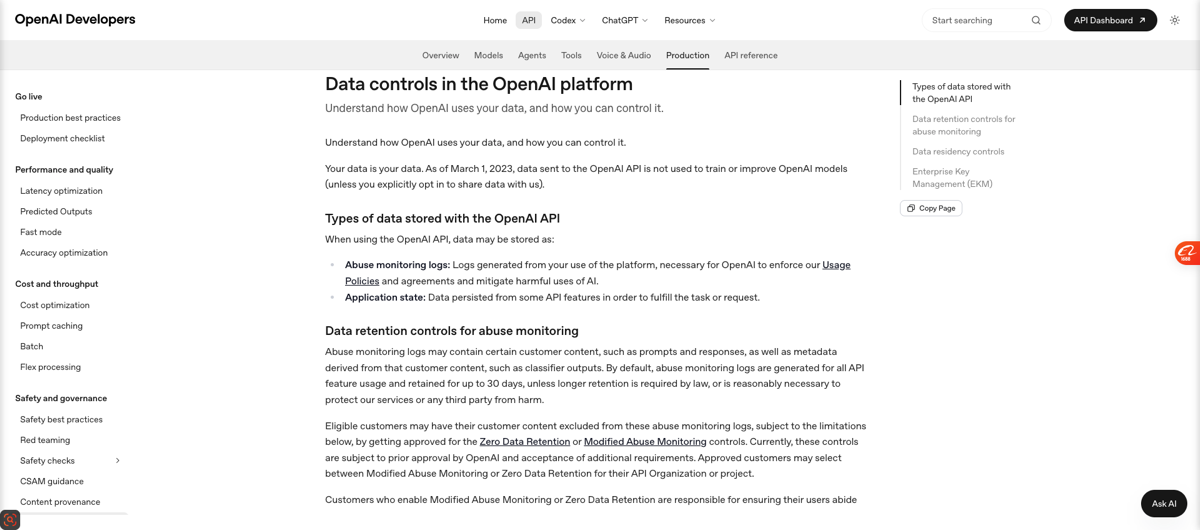Expand the Safety checks sidebar chevron

118,461
